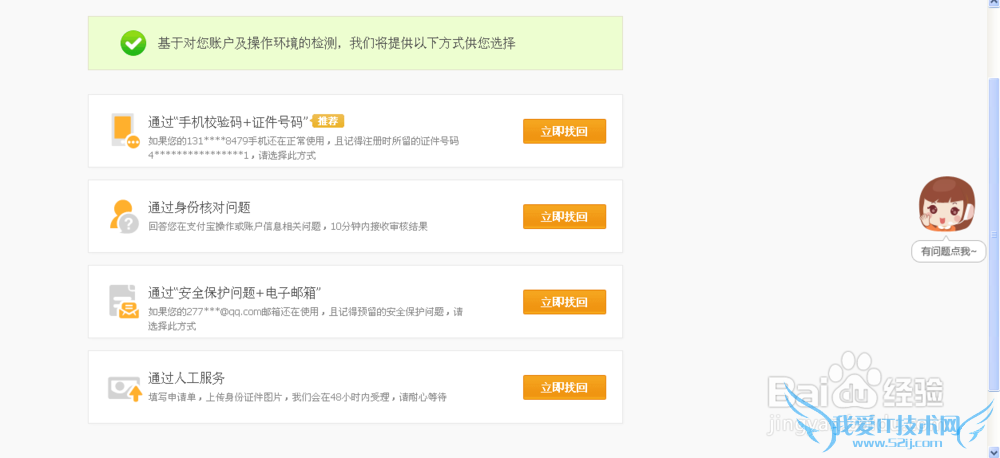Click the security question email icon

click(x=125, y=301)
